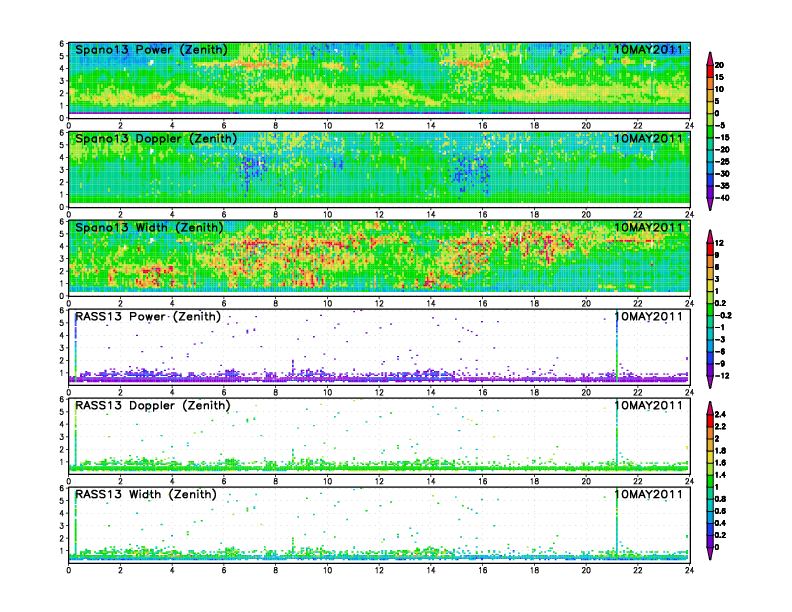Click the '2.4' label on bottom color bar
The width and height of the screenshot is (792, 612).
coord(720,414)
